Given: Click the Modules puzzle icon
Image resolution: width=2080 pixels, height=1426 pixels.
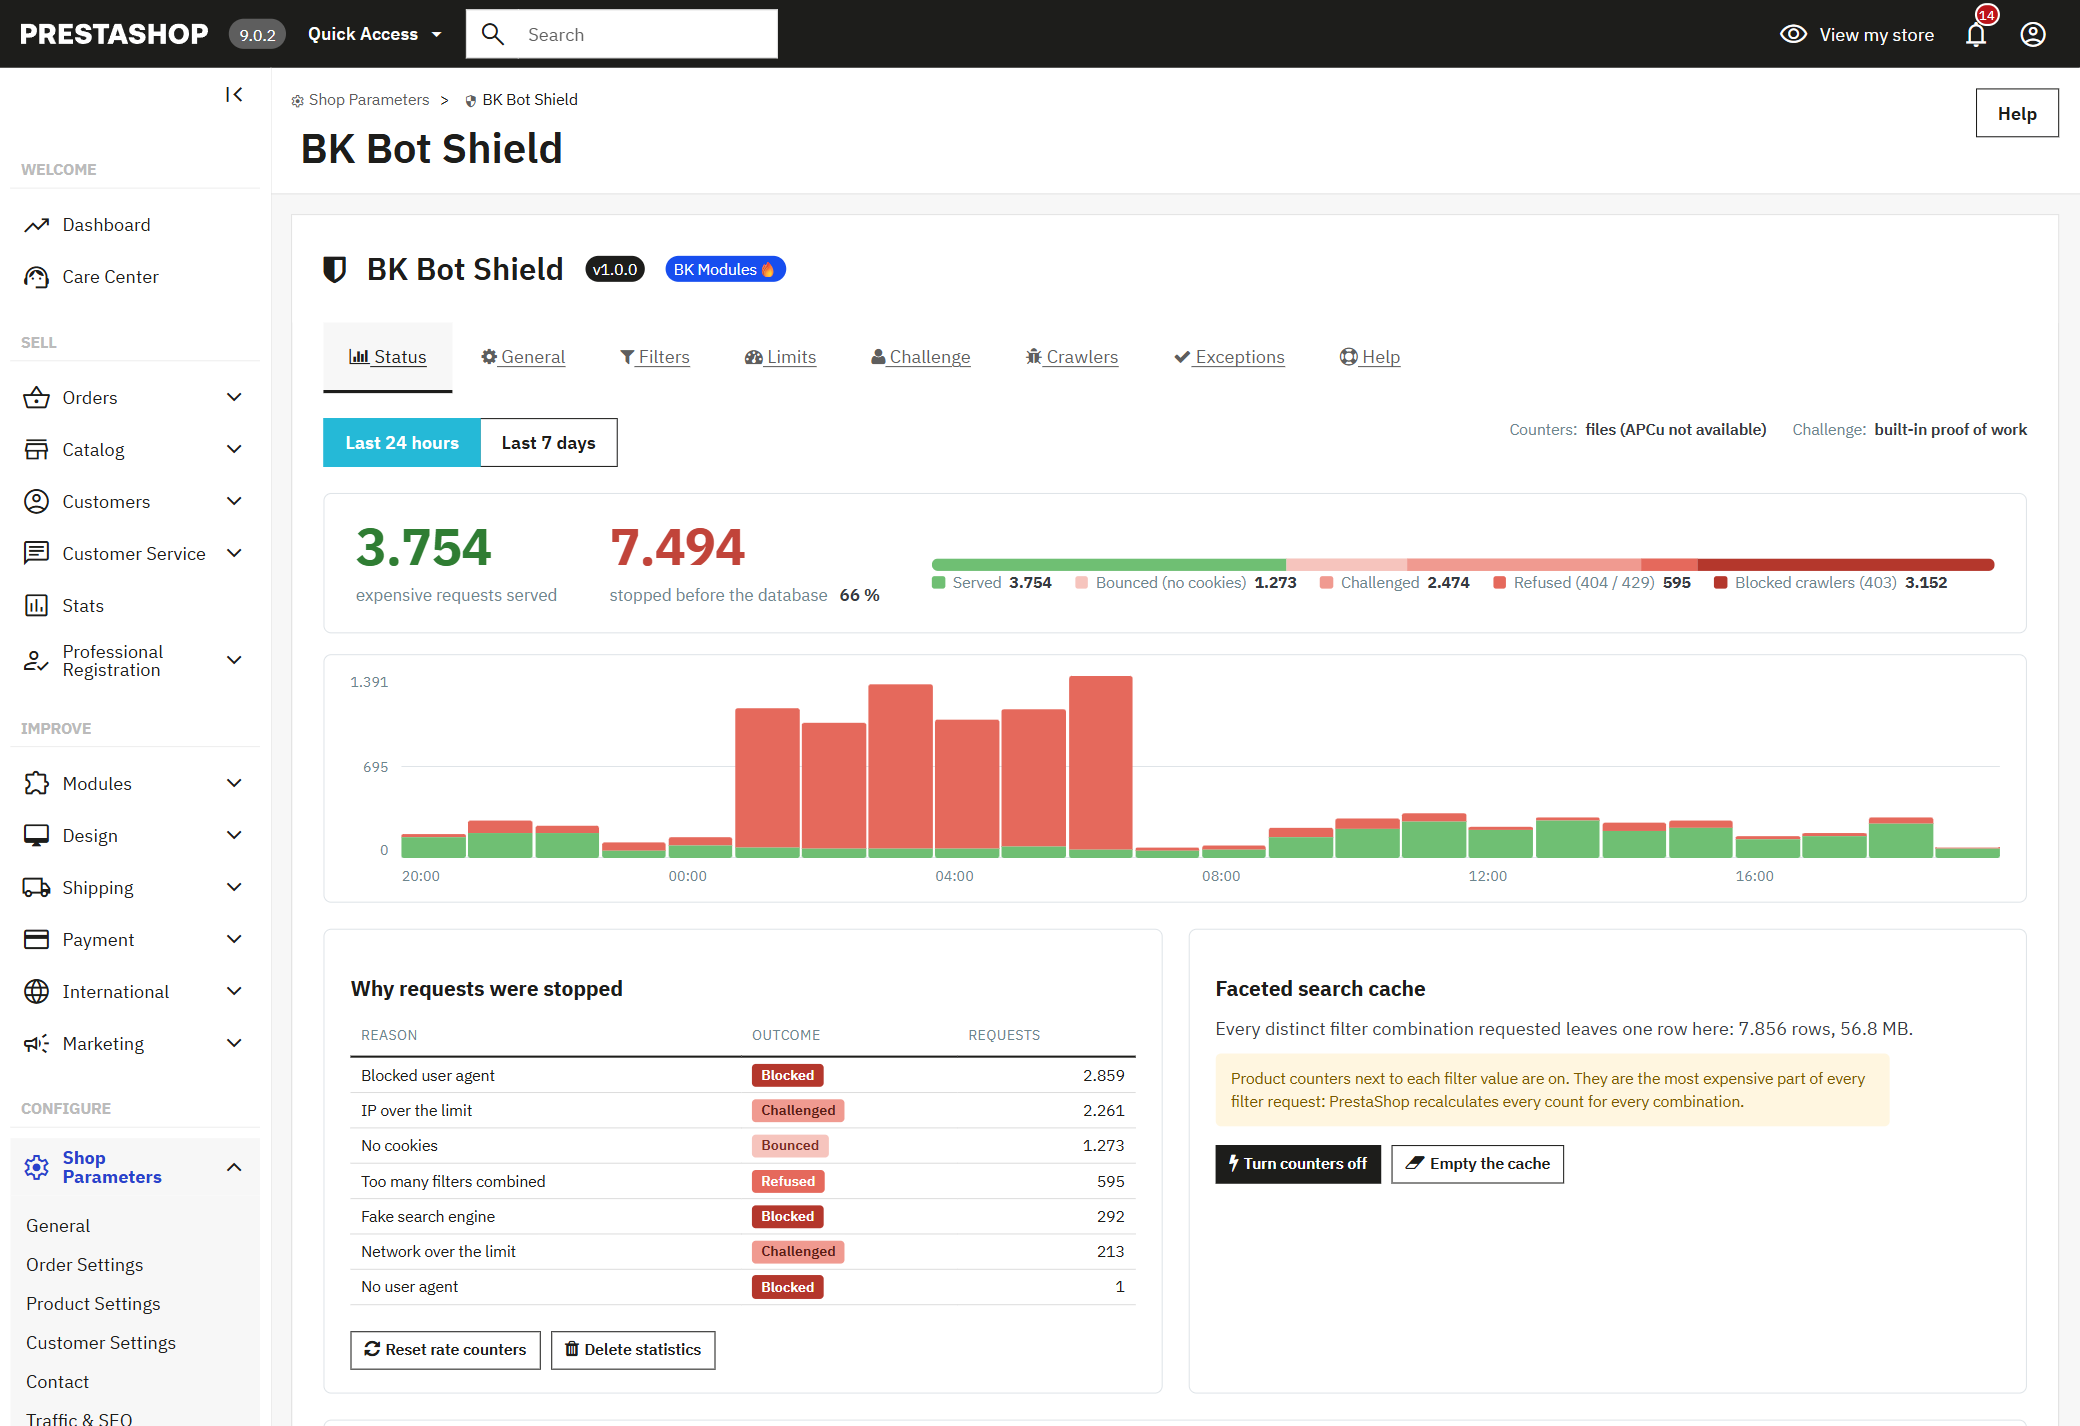Looking at the screenshot, I should coord(37,784).
